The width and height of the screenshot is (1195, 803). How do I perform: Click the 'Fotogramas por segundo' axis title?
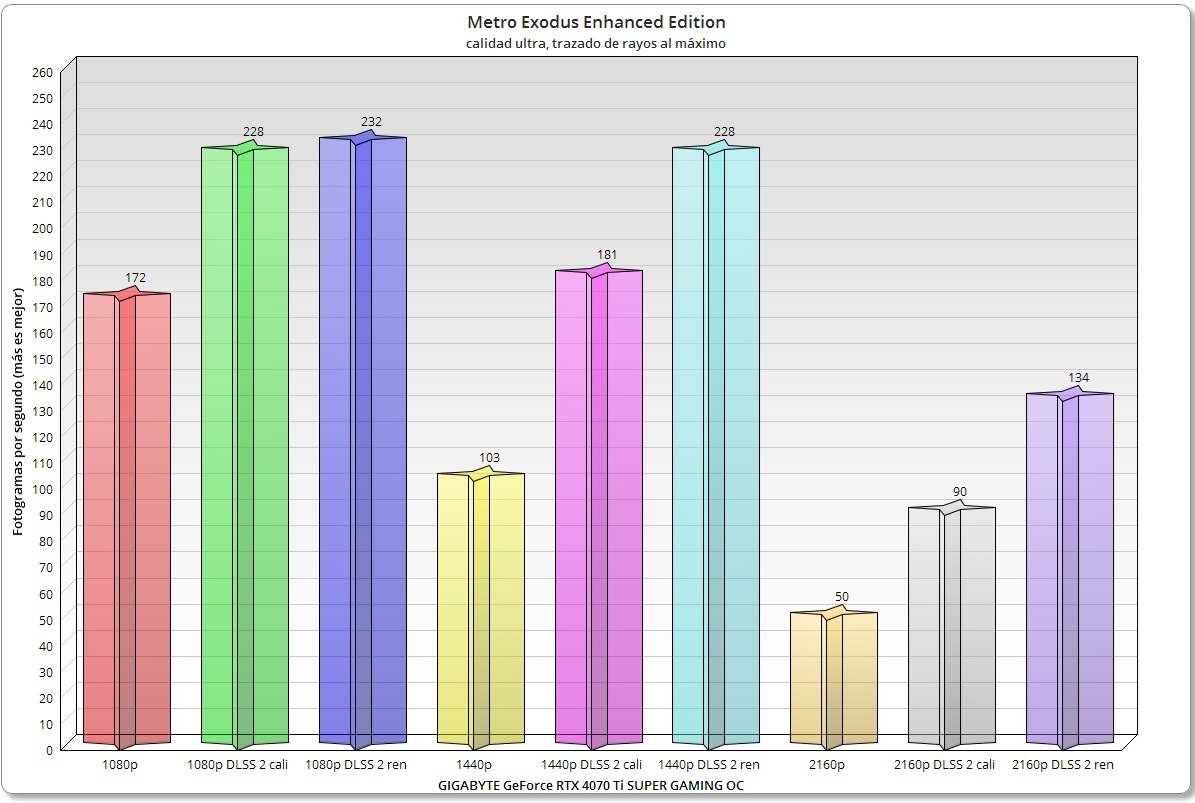pos(18,411)
